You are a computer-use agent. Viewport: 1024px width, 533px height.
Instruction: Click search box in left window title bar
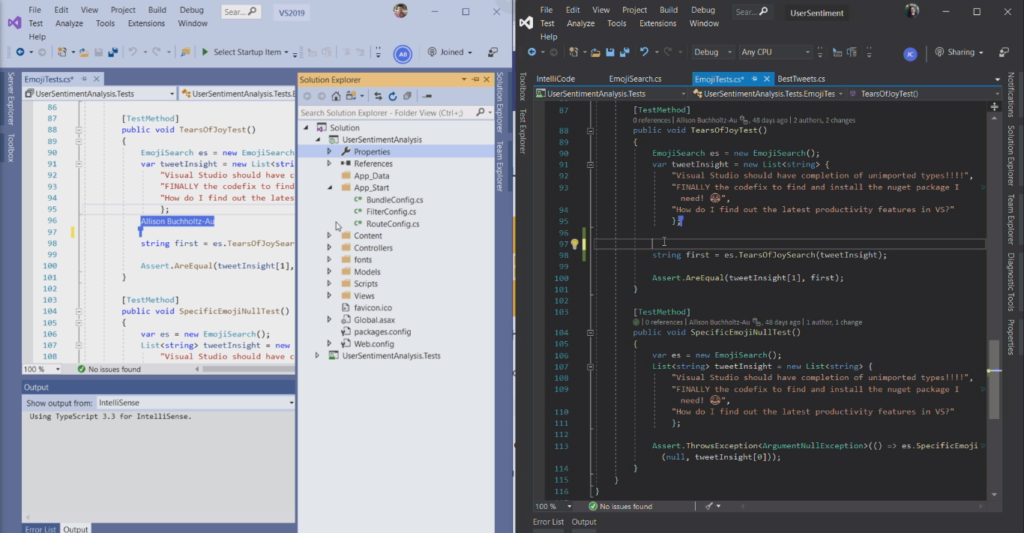(240, 12)
